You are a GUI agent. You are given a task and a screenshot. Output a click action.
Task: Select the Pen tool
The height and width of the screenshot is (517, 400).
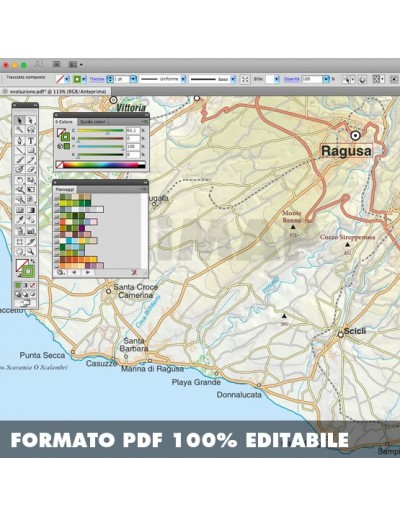[x=20, y=140]
